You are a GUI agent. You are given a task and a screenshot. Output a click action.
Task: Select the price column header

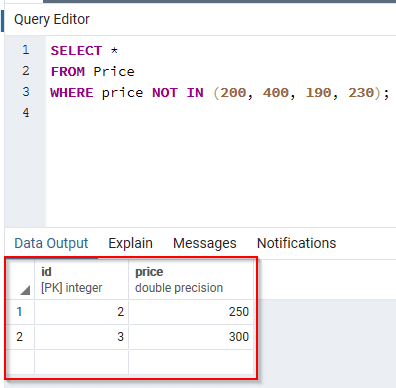pyautogui.click(x=191, y=280)
